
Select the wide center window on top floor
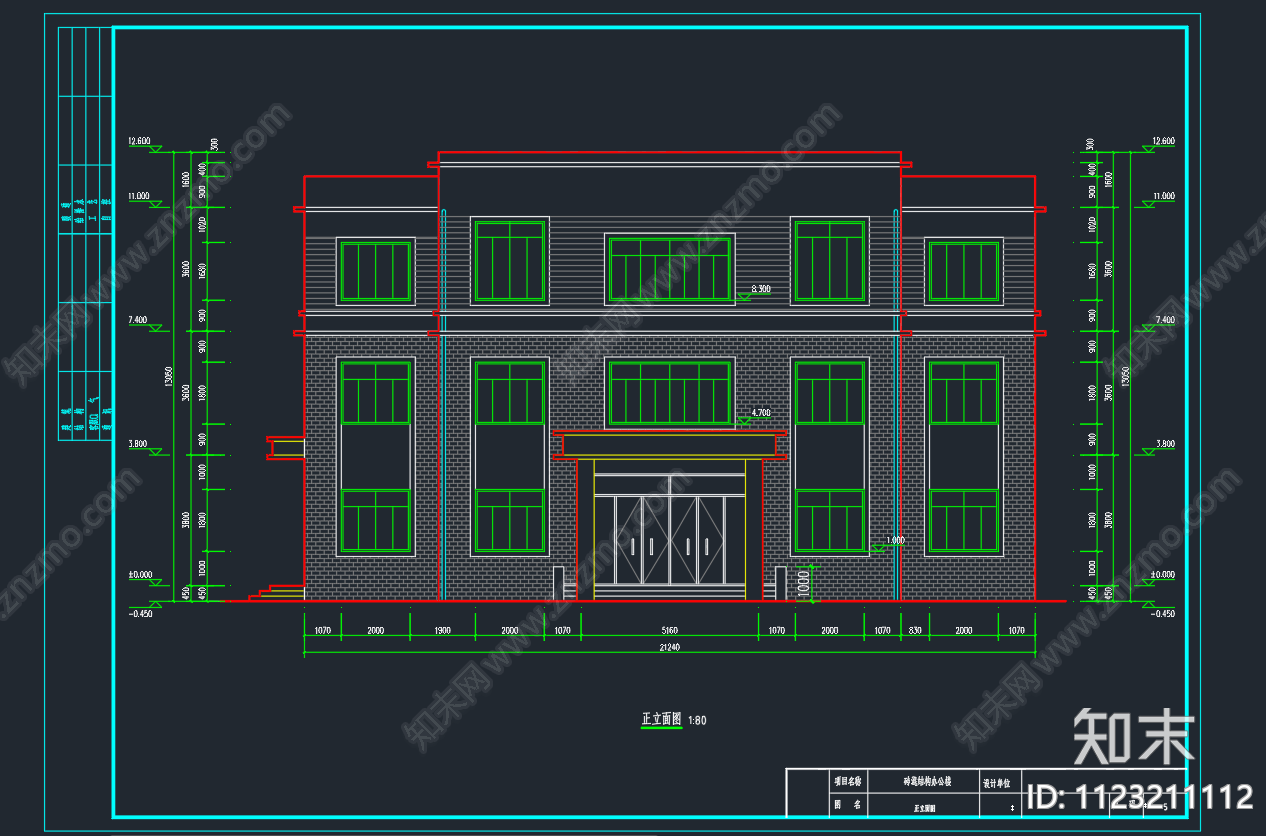[x=669, y=269]
